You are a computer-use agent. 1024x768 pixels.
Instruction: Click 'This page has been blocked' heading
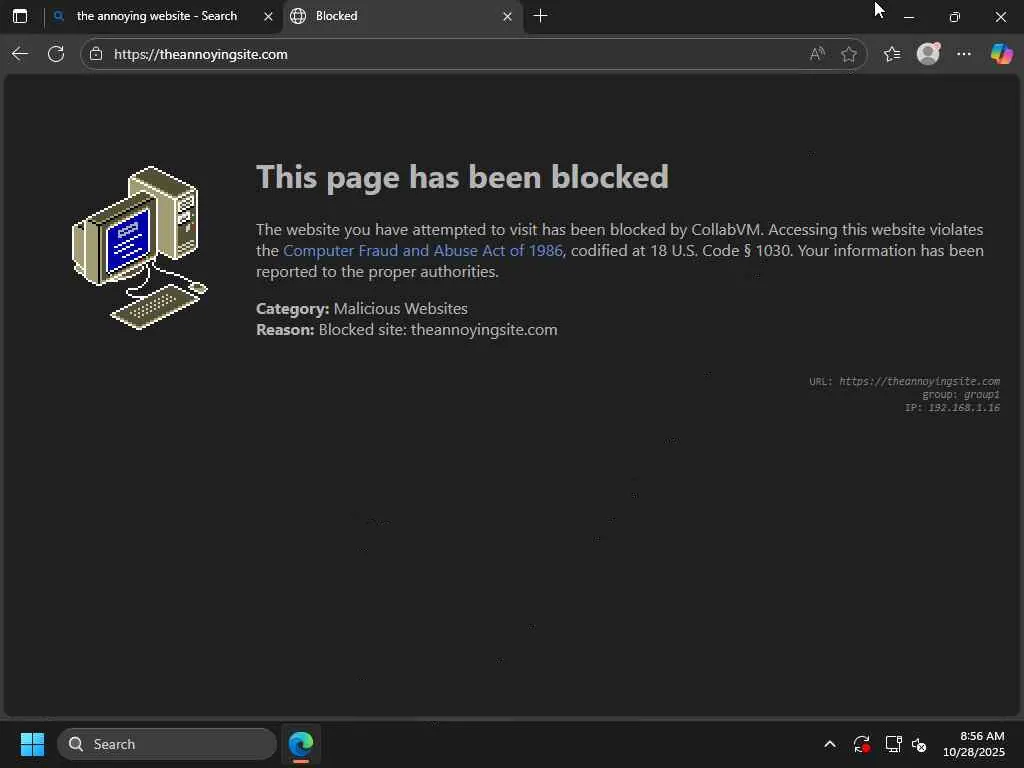pos(462,177)
